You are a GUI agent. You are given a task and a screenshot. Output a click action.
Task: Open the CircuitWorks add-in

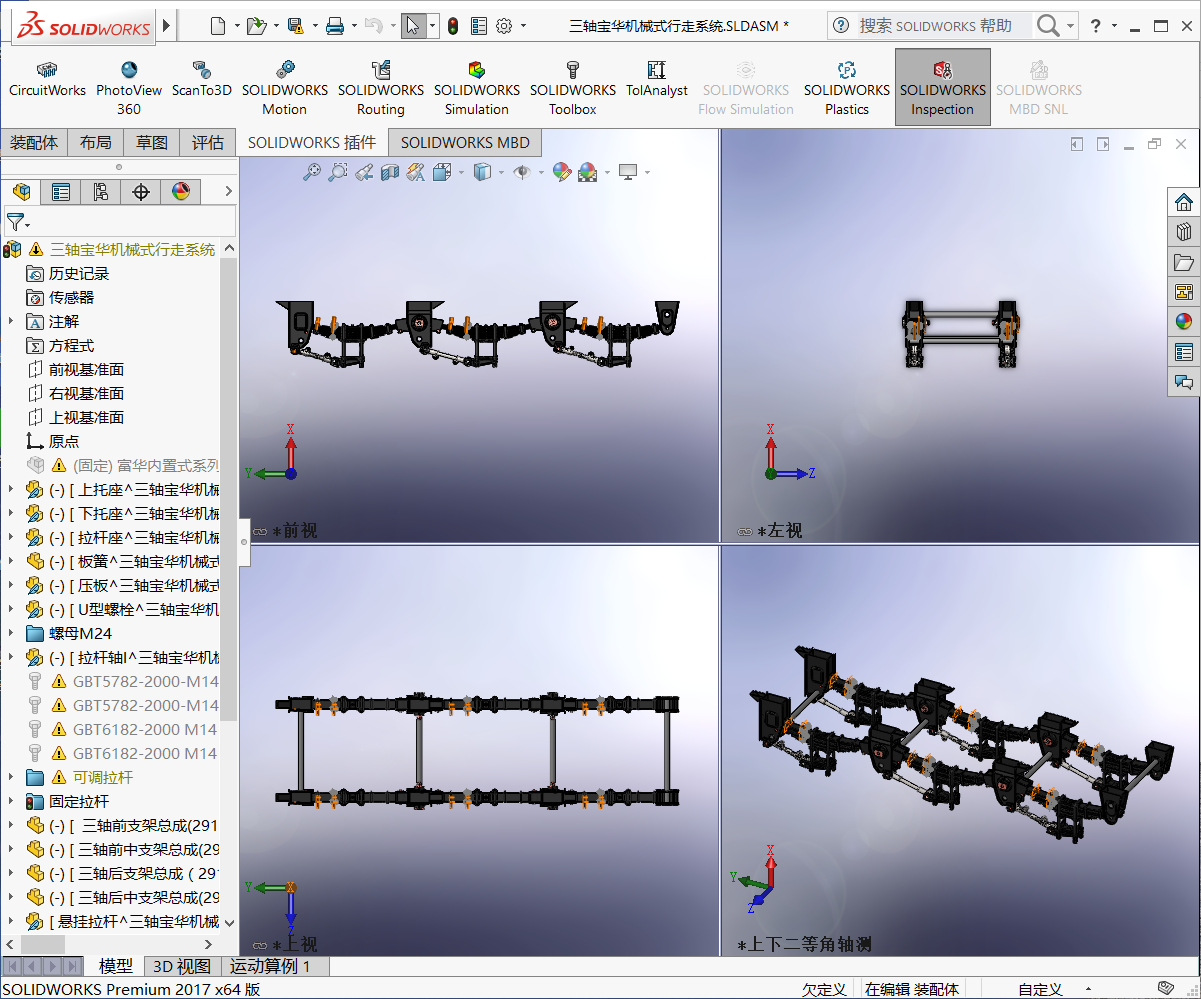[x=47, y=81]
